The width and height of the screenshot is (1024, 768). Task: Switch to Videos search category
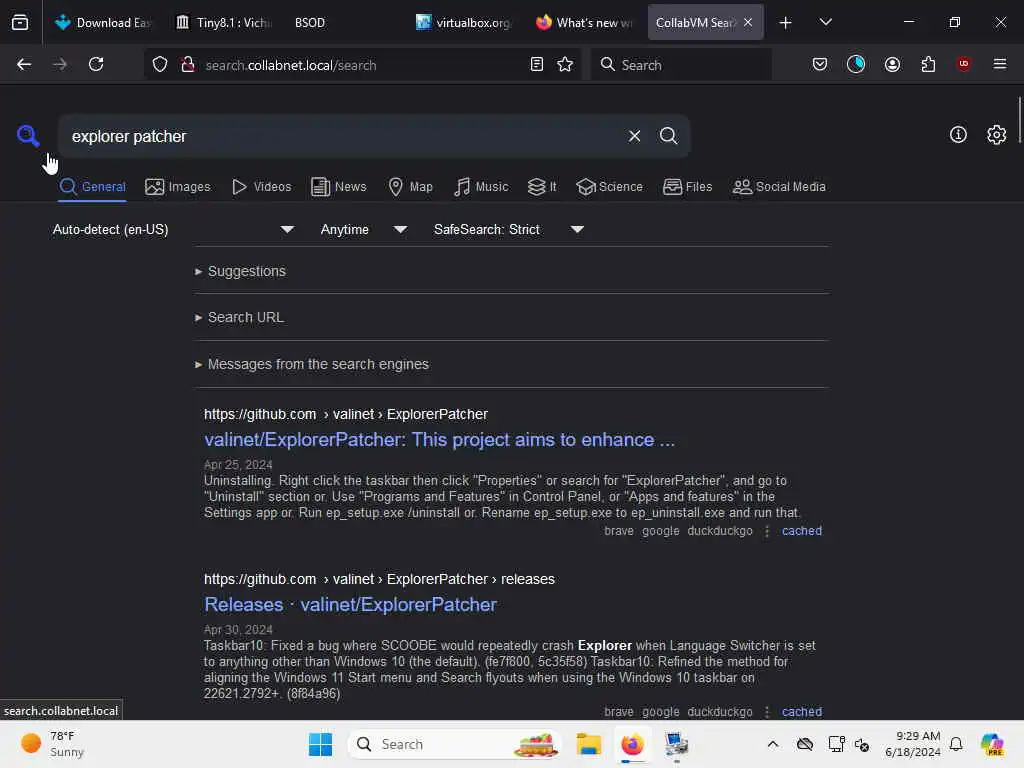pos(261,187)
